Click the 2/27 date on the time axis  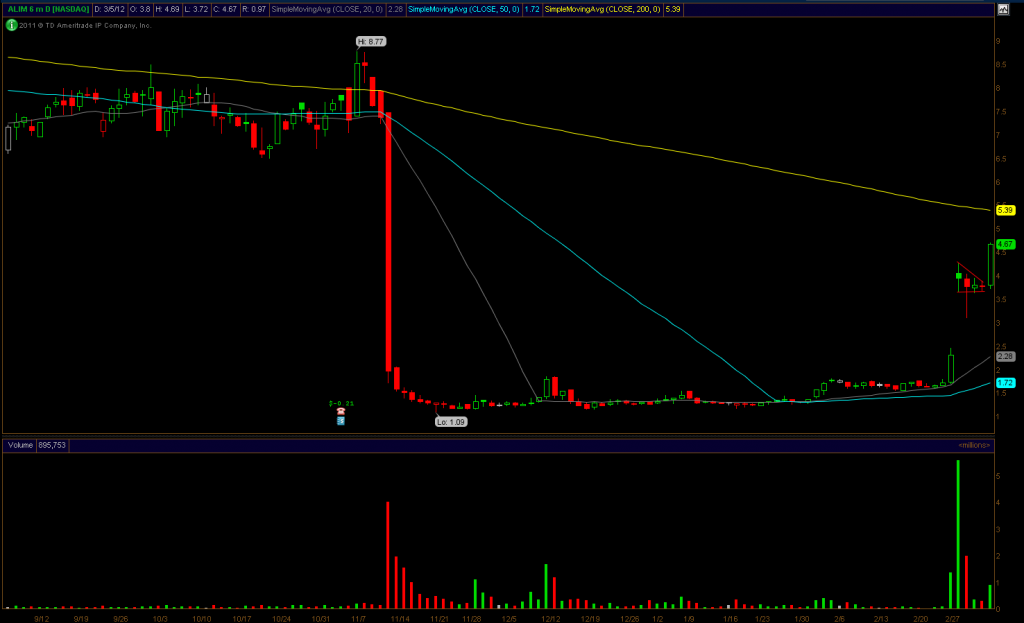click(953, 618)
